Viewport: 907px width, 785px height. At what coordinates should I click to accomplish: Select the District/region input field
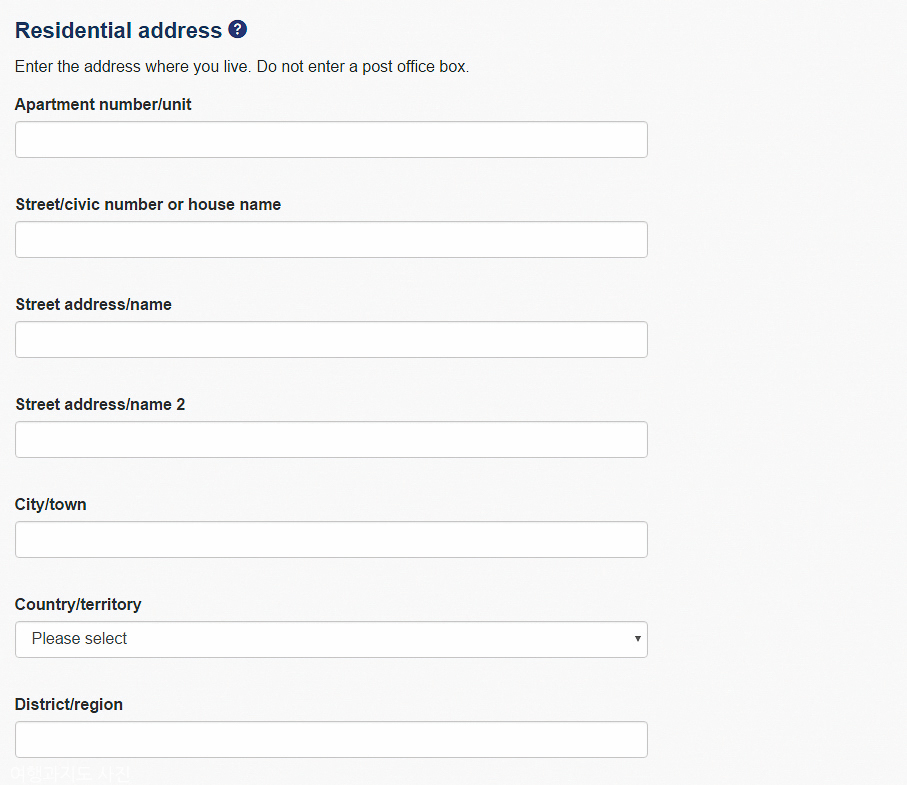[331, 739]
